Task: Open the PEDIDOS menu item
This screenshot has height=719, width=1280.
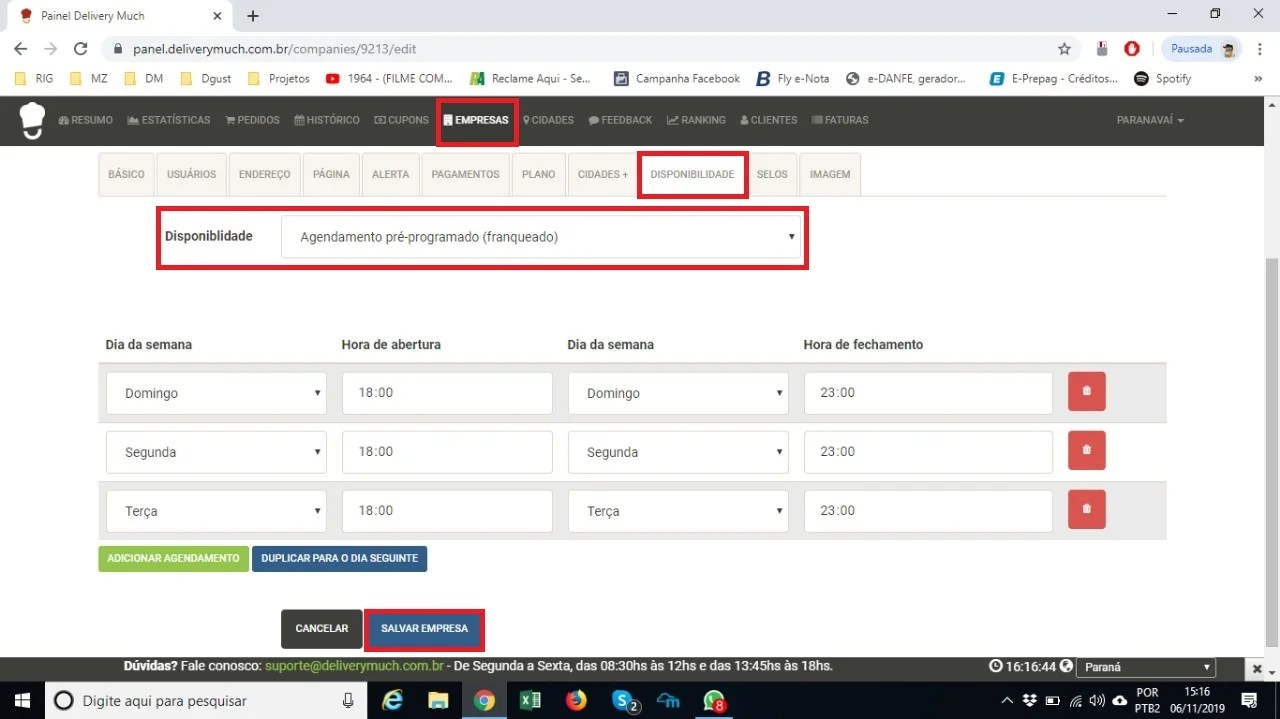Action: [253, 120]
